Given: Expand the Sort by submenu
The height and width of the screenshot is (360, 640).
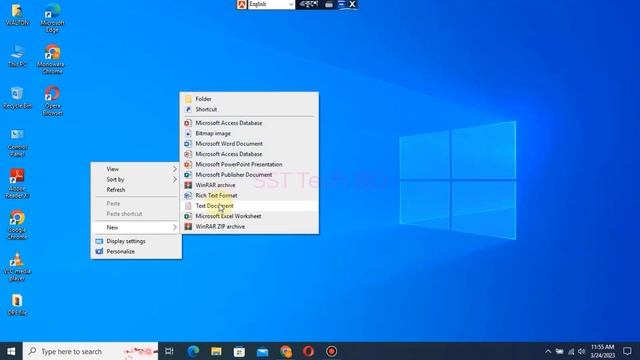Looking at the screenshot, I should (x=136, y=180).
